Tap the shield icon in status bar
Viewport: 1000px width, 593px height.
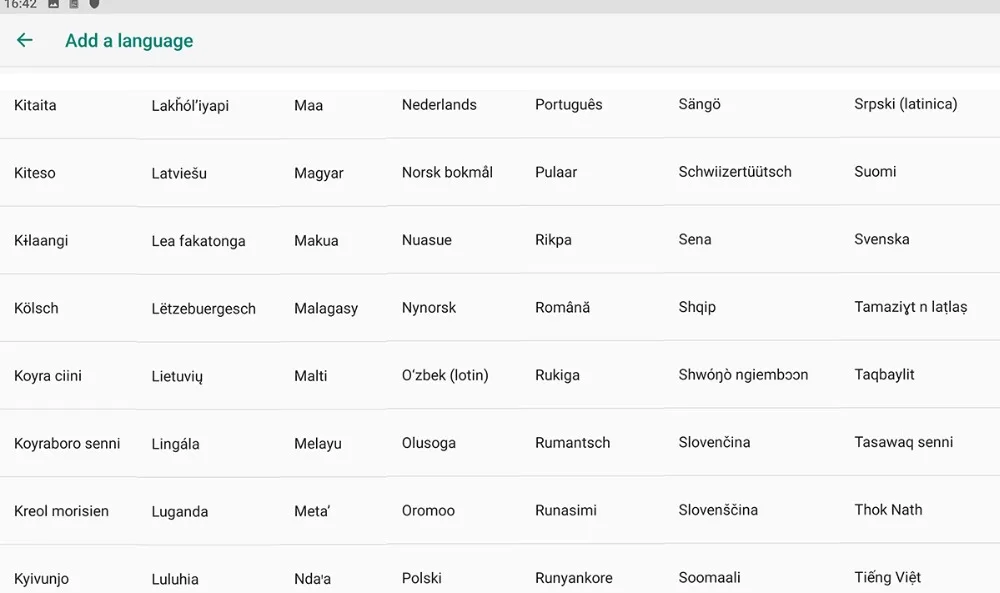point(94,4)
